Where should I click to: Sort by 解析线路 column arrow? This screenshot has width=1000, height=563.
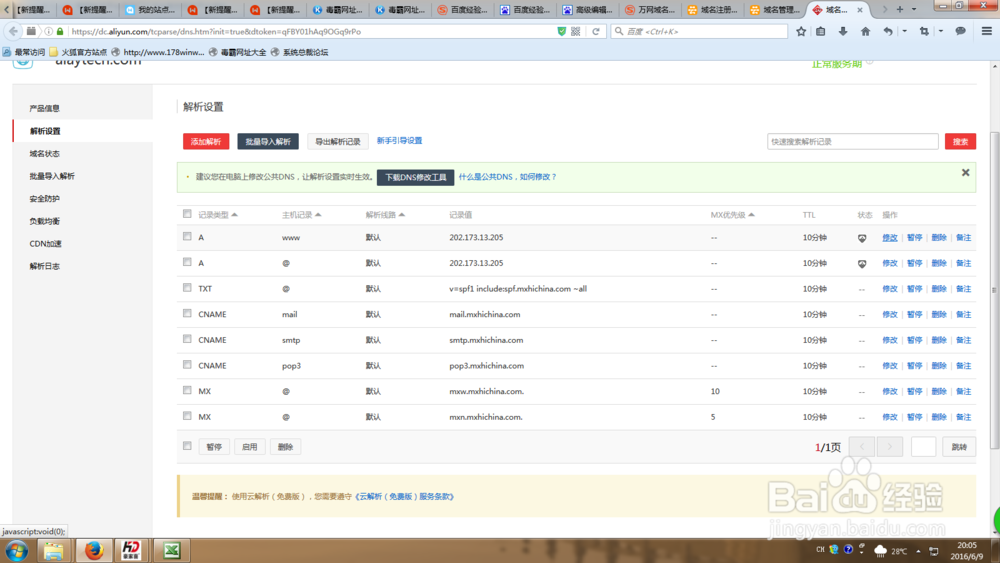click(402, 215)
